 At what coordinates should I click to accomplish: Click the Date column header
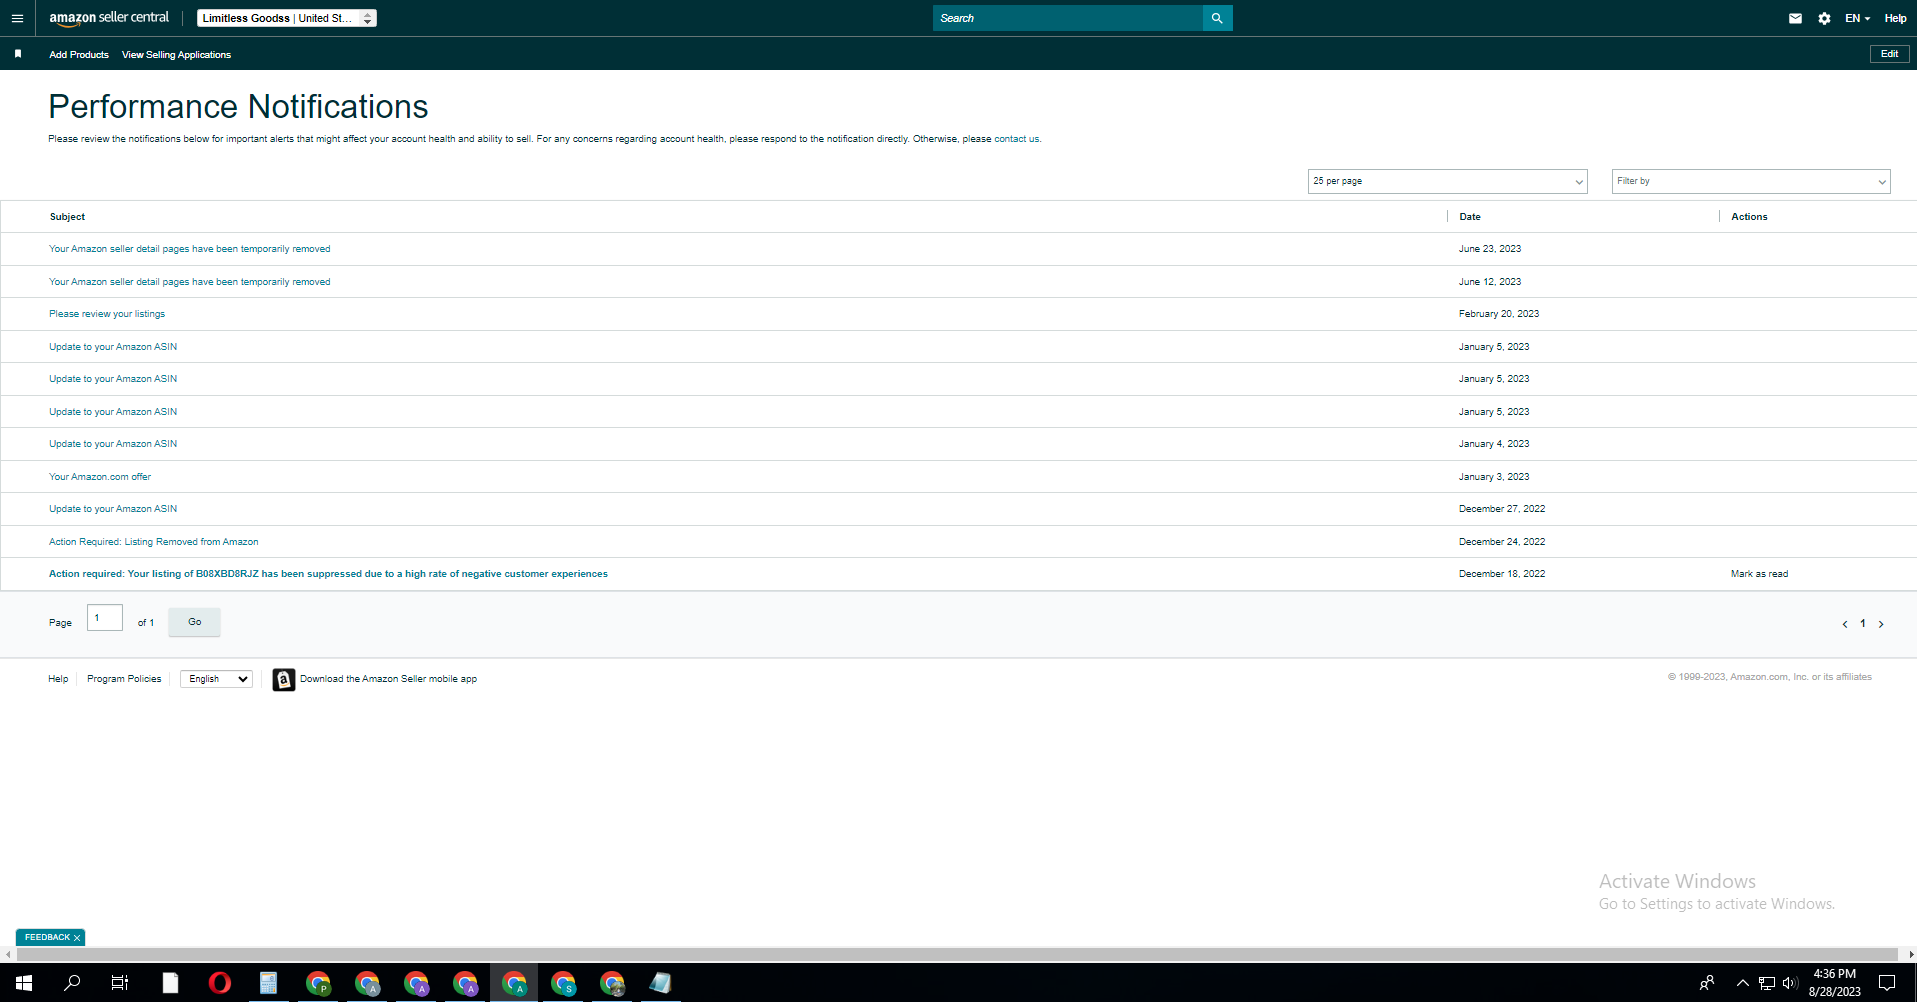(x=1470, y=217)
